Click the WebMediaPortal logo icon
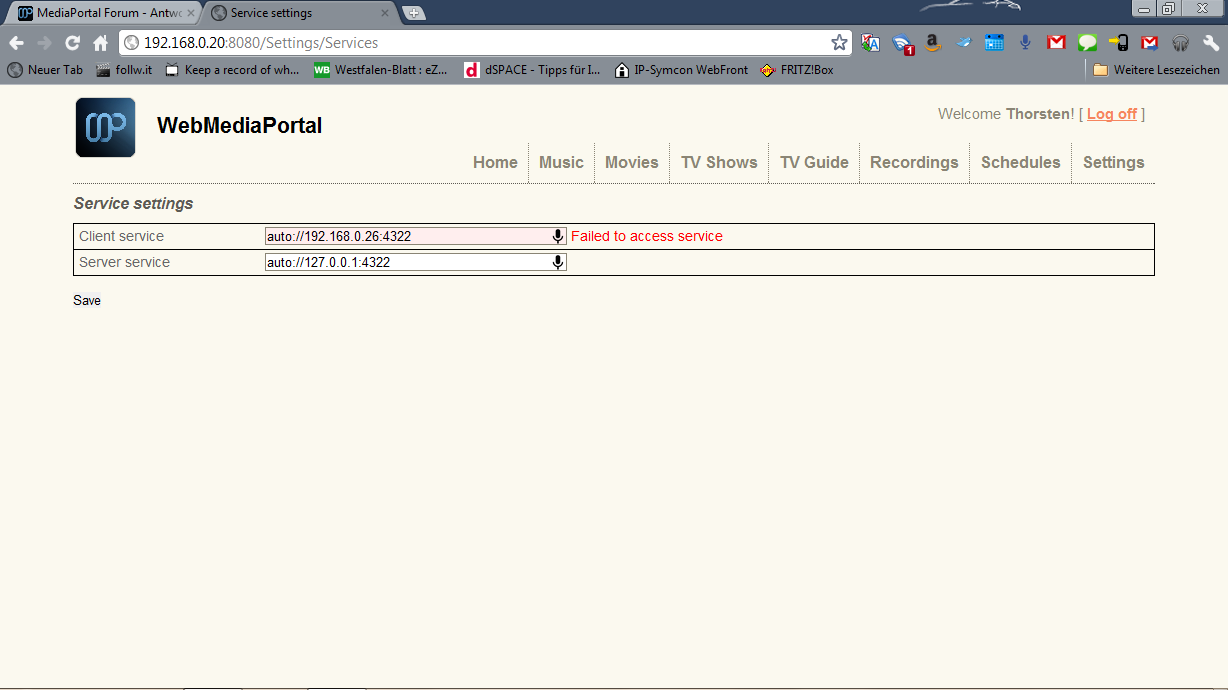The image size is (1228, 690). coord(105,127)
